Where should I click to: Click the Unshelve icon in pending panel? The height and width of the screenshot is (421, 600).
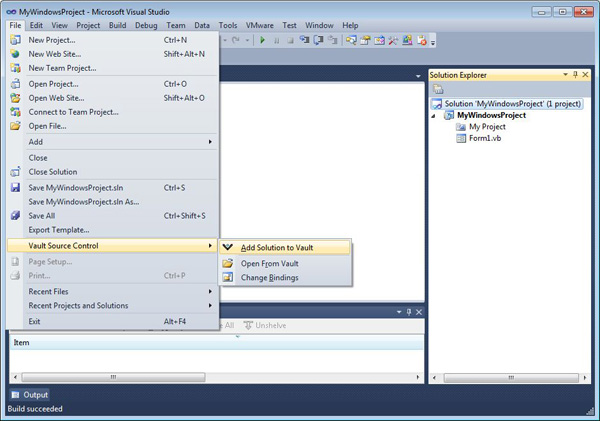248,325
